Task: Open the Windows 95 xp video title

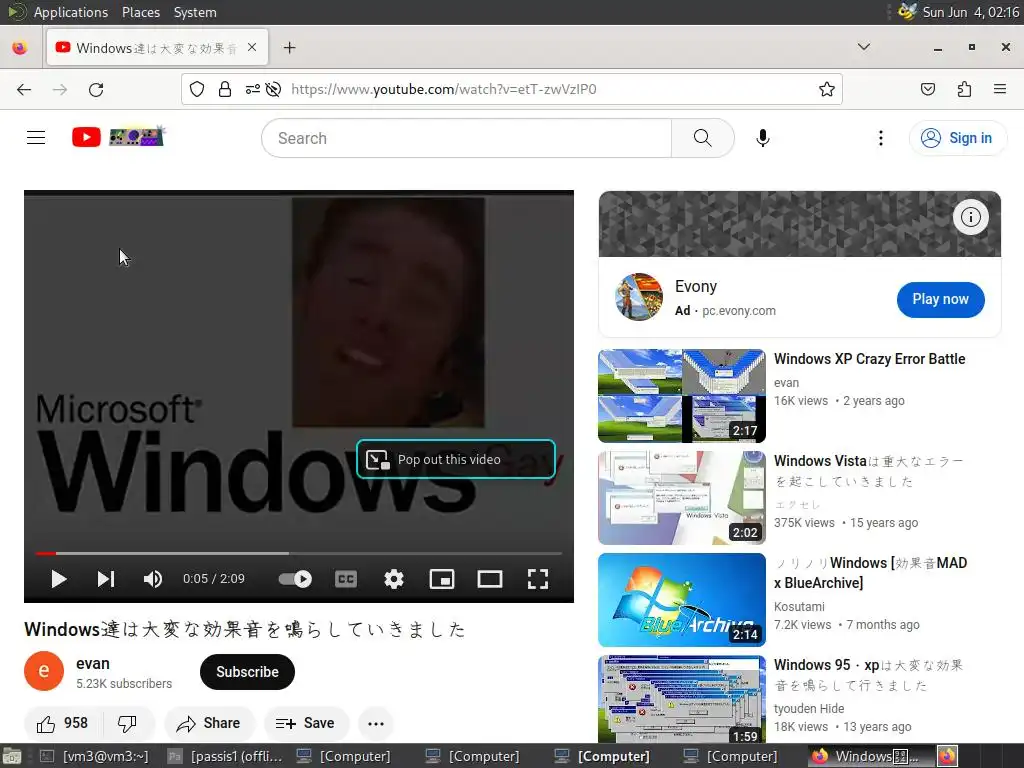Action: tap(869, 675)
